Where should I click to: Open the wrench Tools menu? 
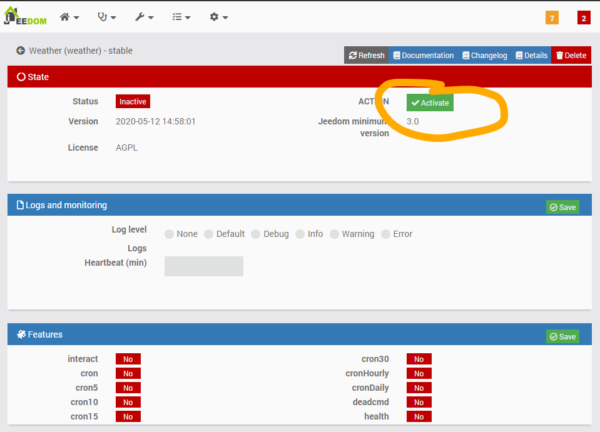coord(144,17)
